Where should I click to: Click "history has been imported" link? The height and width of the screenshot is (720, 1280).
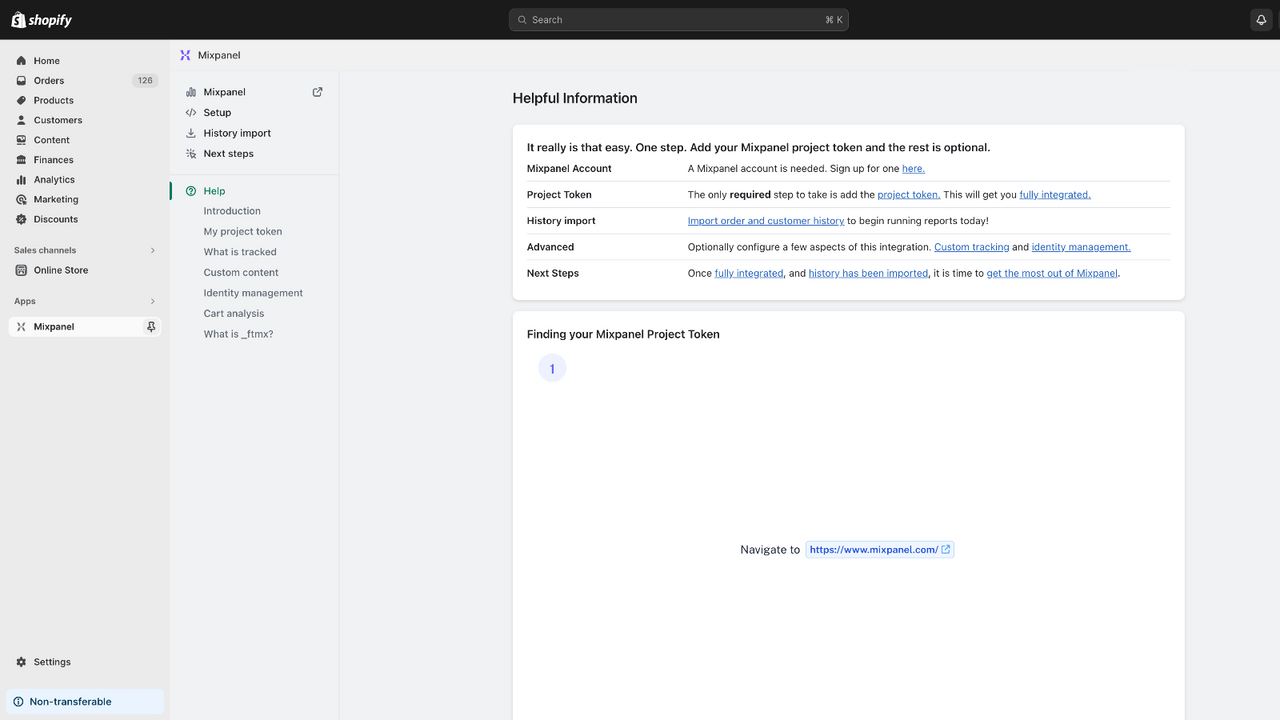868,273
